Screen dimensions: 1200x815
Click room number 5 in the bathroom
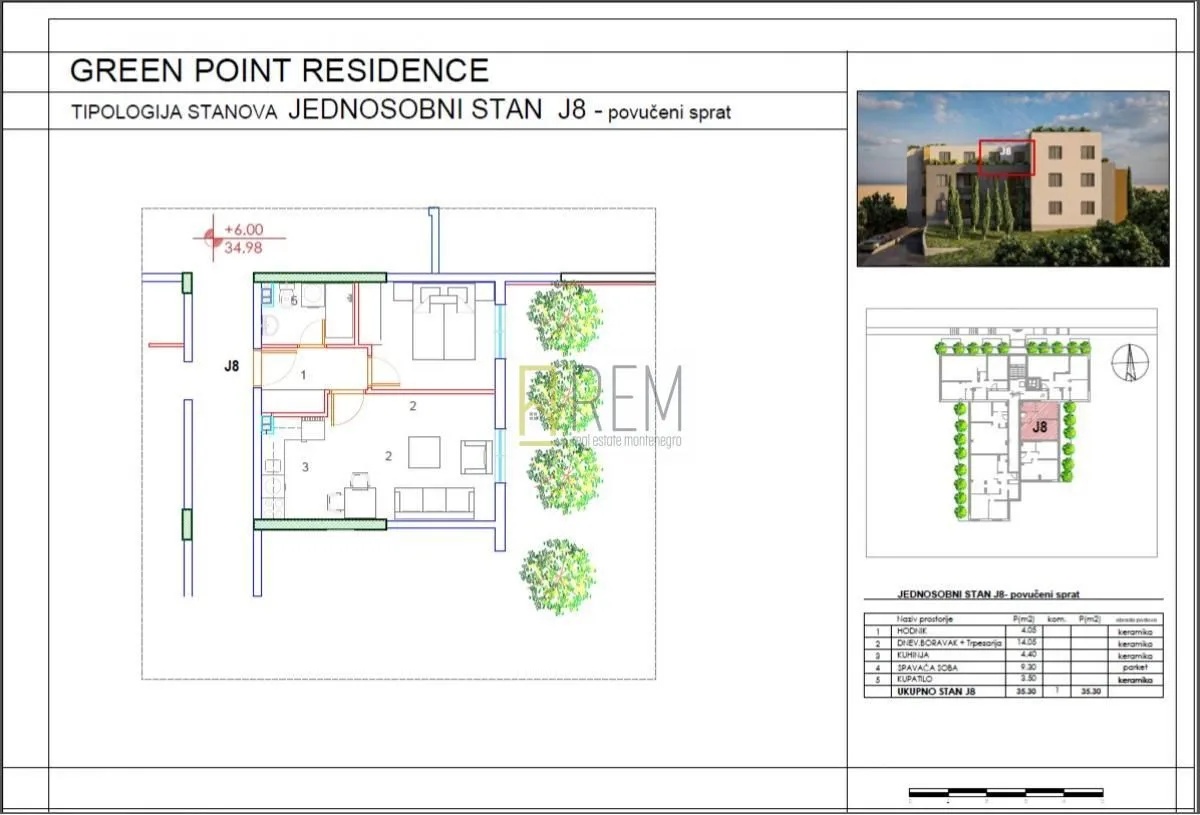pyautogui.click(x=294, y=300)
